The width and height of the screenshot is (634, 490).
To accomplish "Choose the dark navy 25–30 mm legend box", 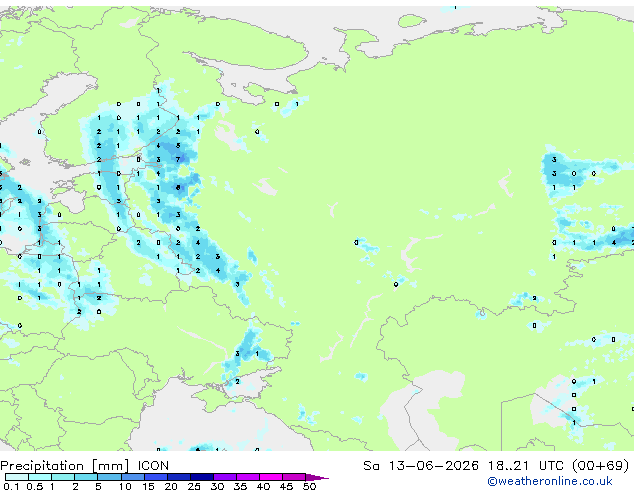I will 201,477.
